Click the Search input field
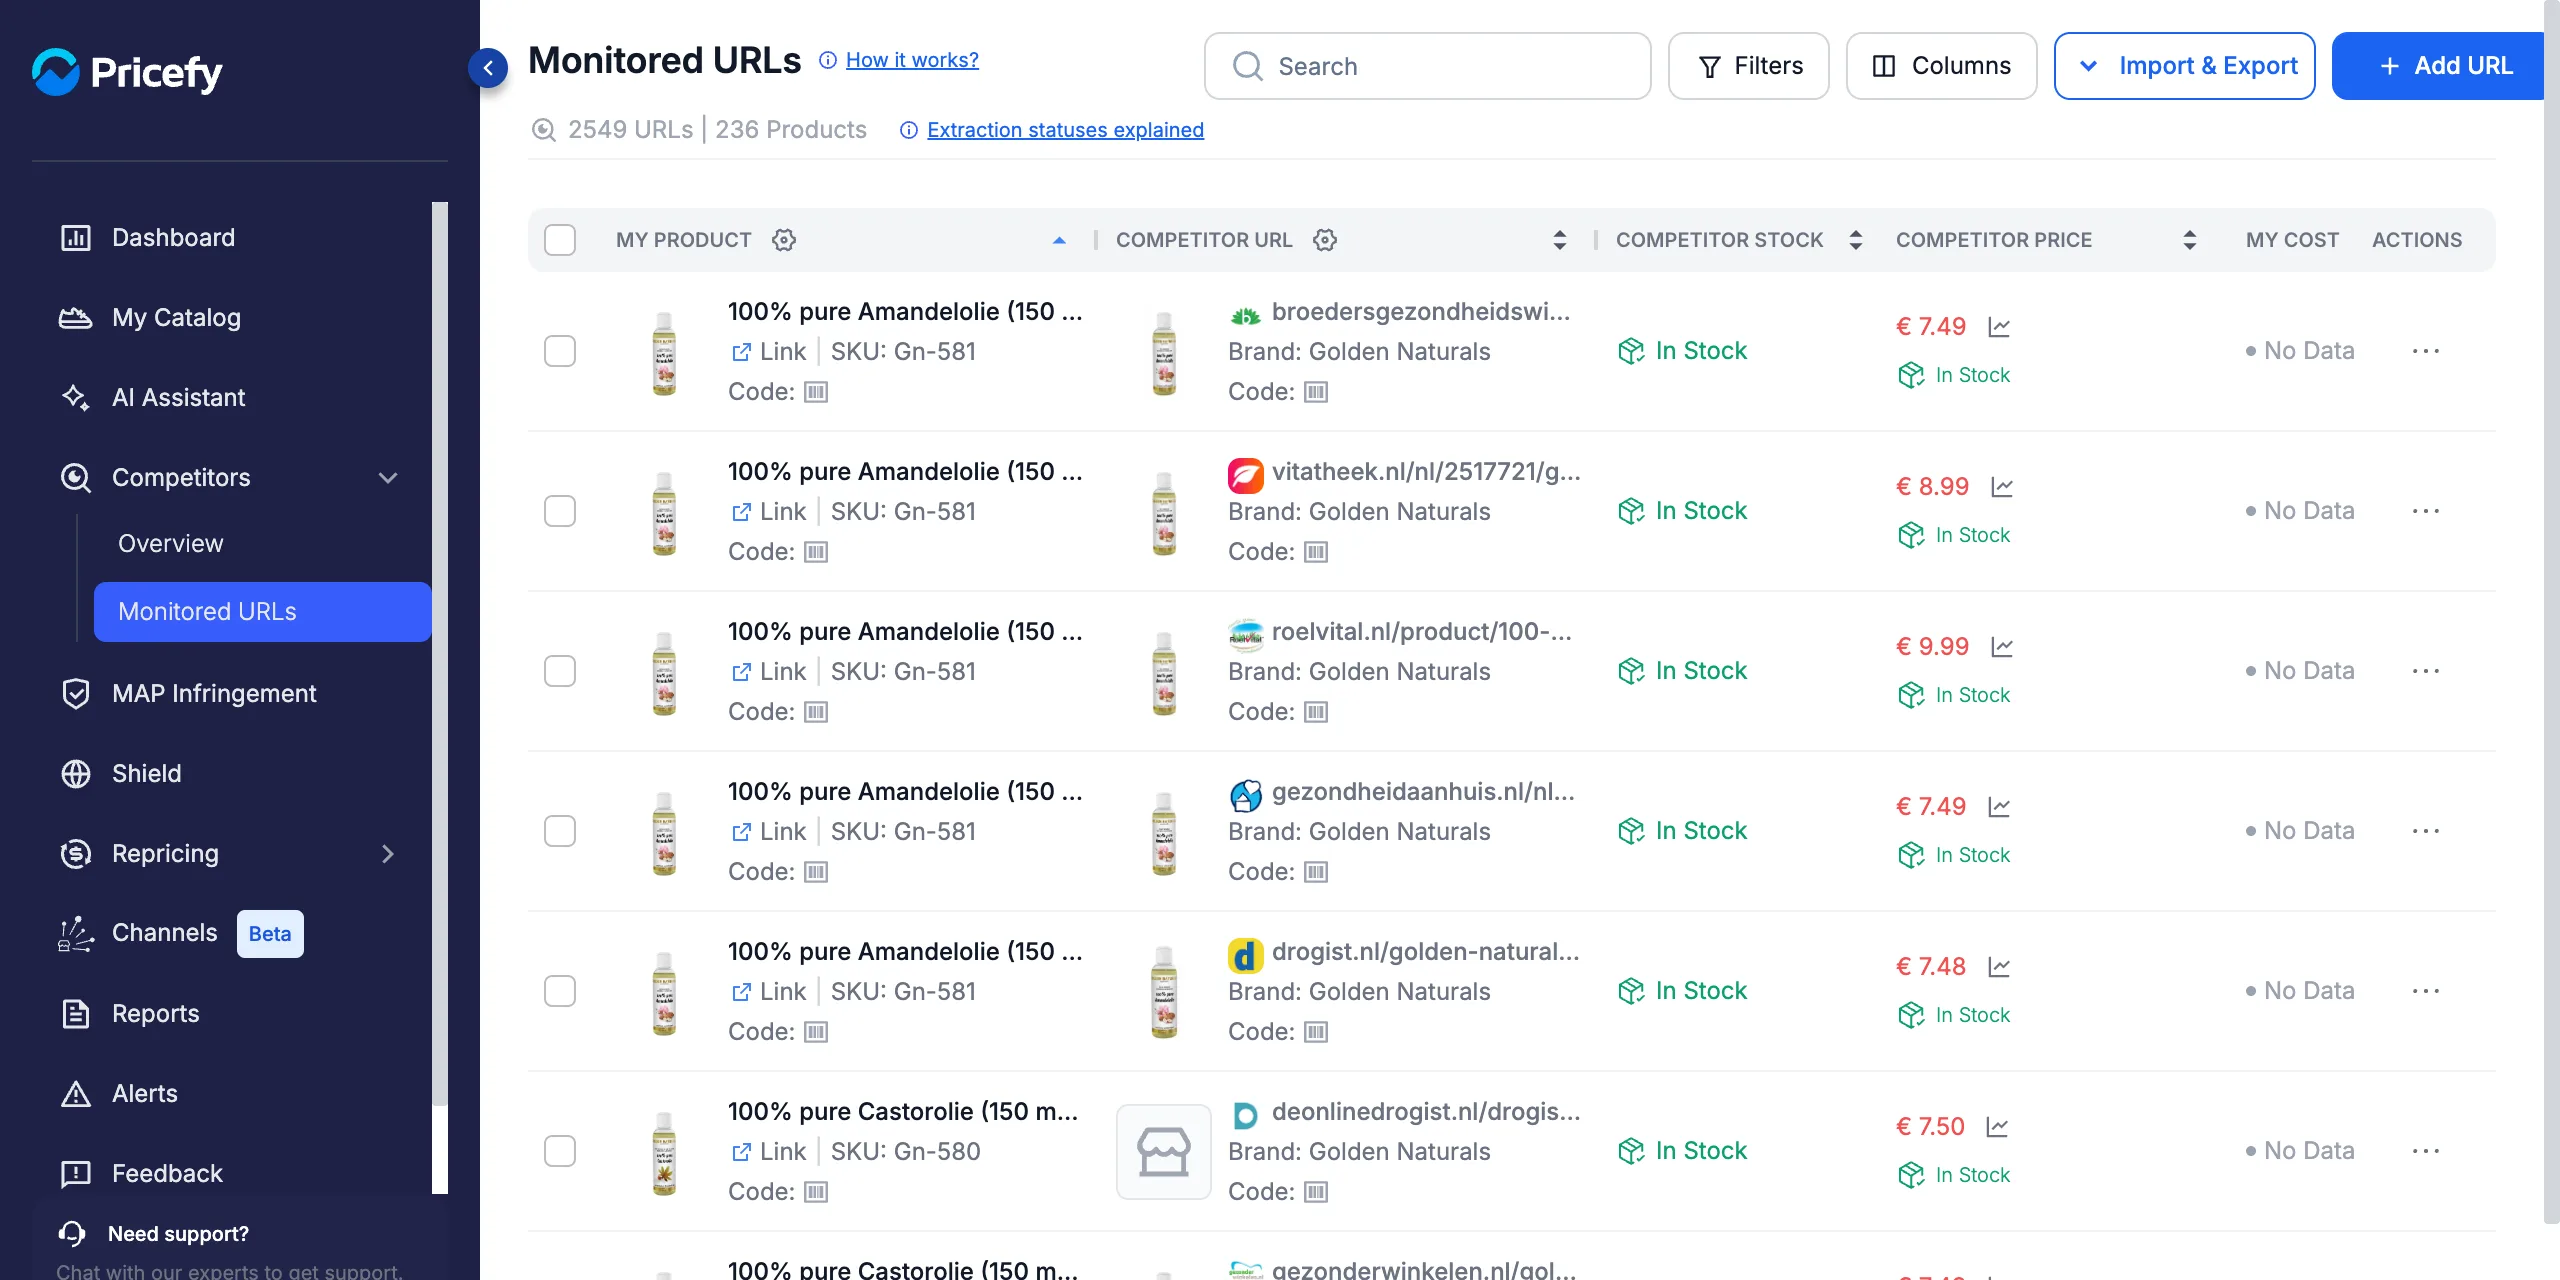Screen dimensions: 2560x1280 tap(1428, 66)
